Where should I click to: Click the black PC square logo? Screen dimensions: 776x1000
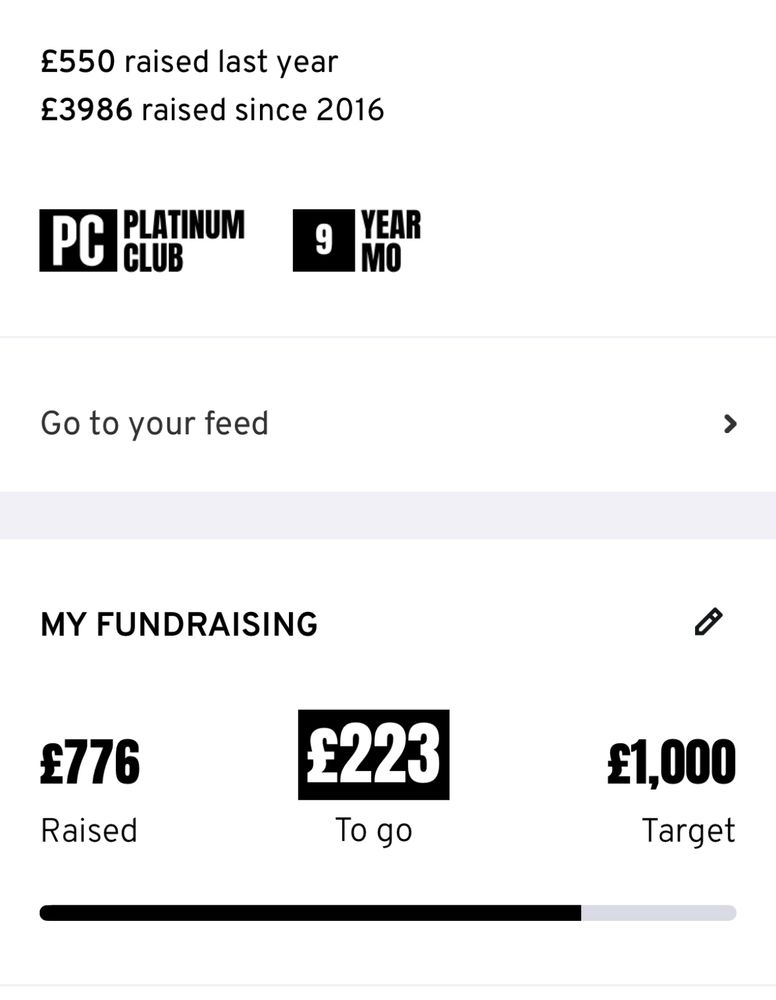(x=78, y=240)
